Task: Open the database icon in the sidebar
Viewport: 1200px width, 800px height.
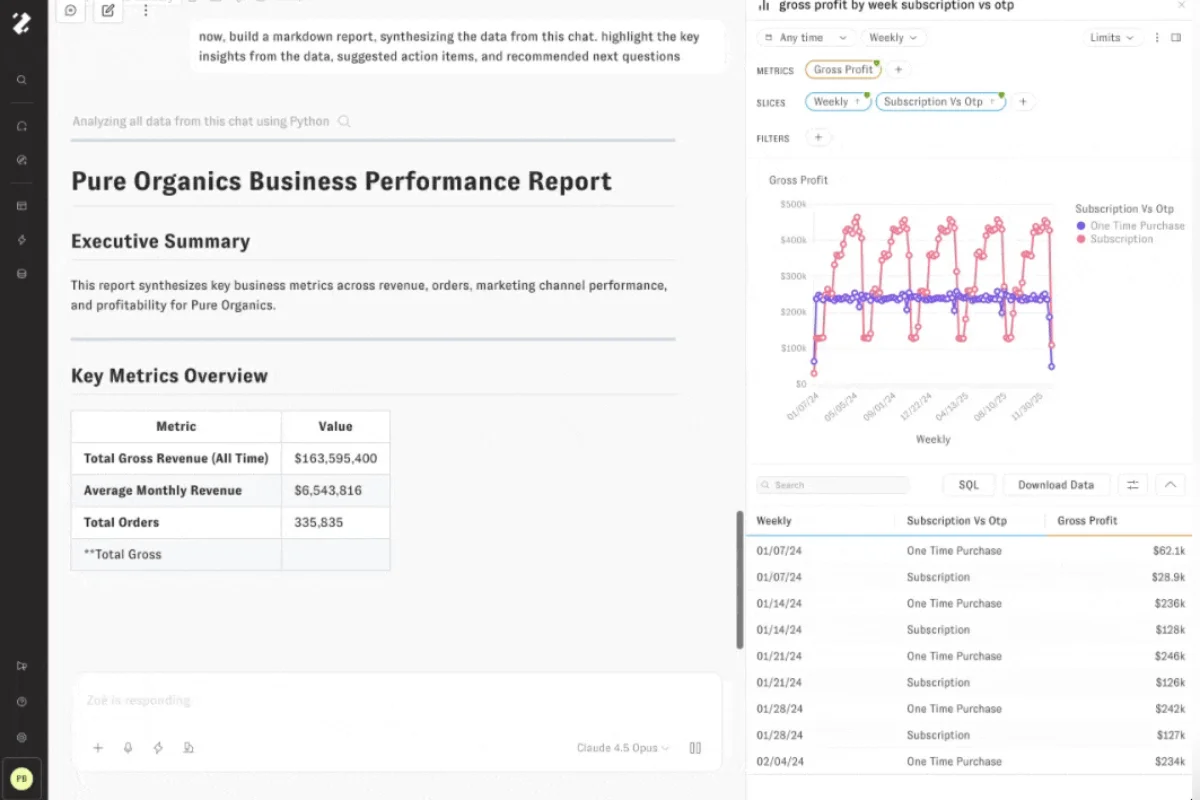Action: tap(22, 273)
